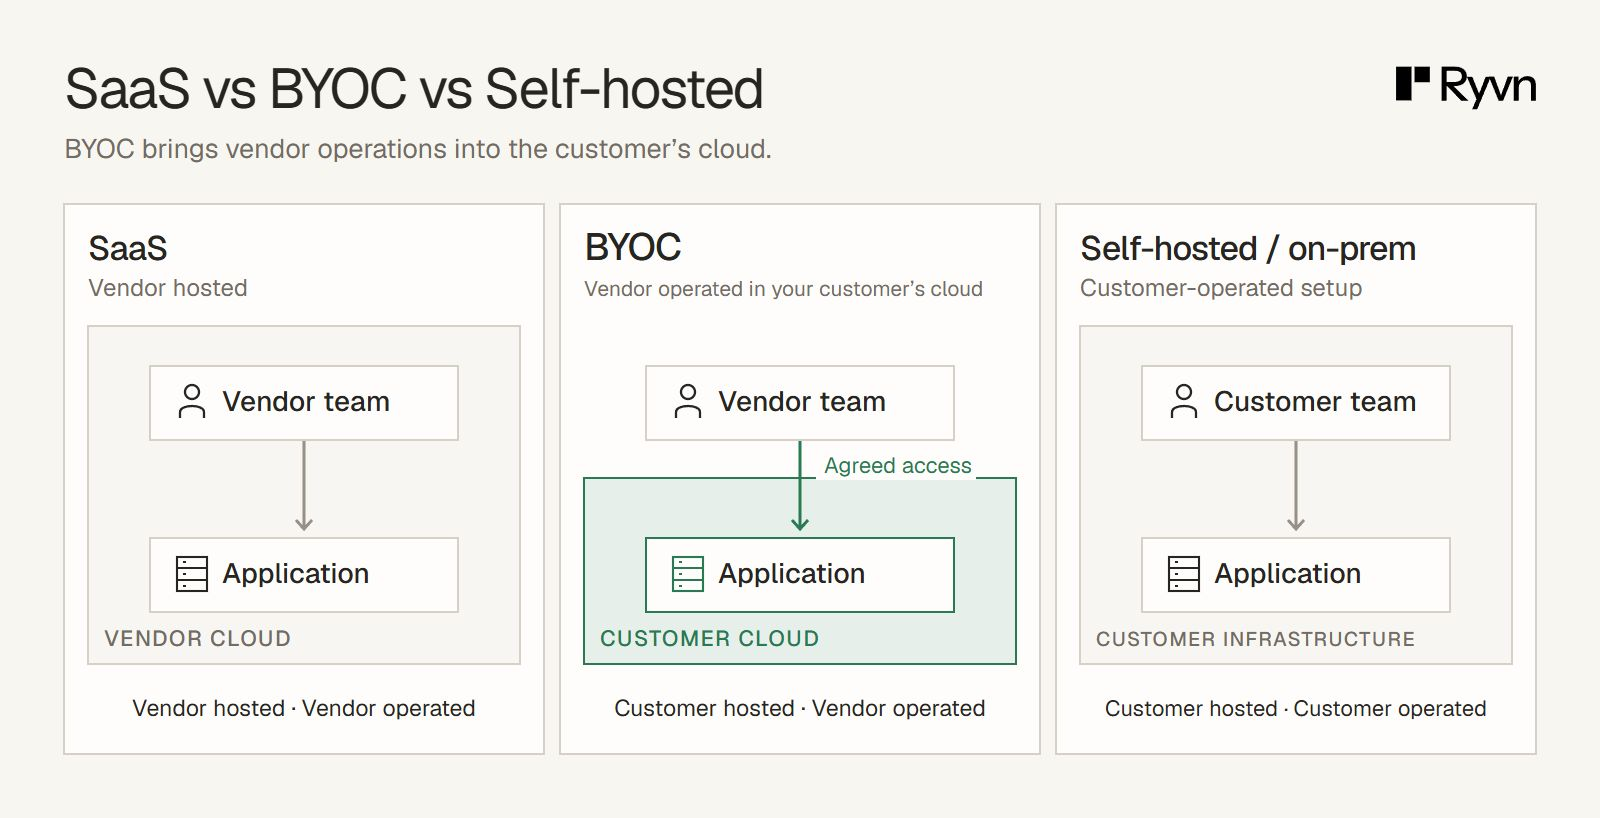Viewport: 1600px width, 818px height.
Task: Click the server icon in Self-hosted Application box
Action: click(x=1184, y=574)
